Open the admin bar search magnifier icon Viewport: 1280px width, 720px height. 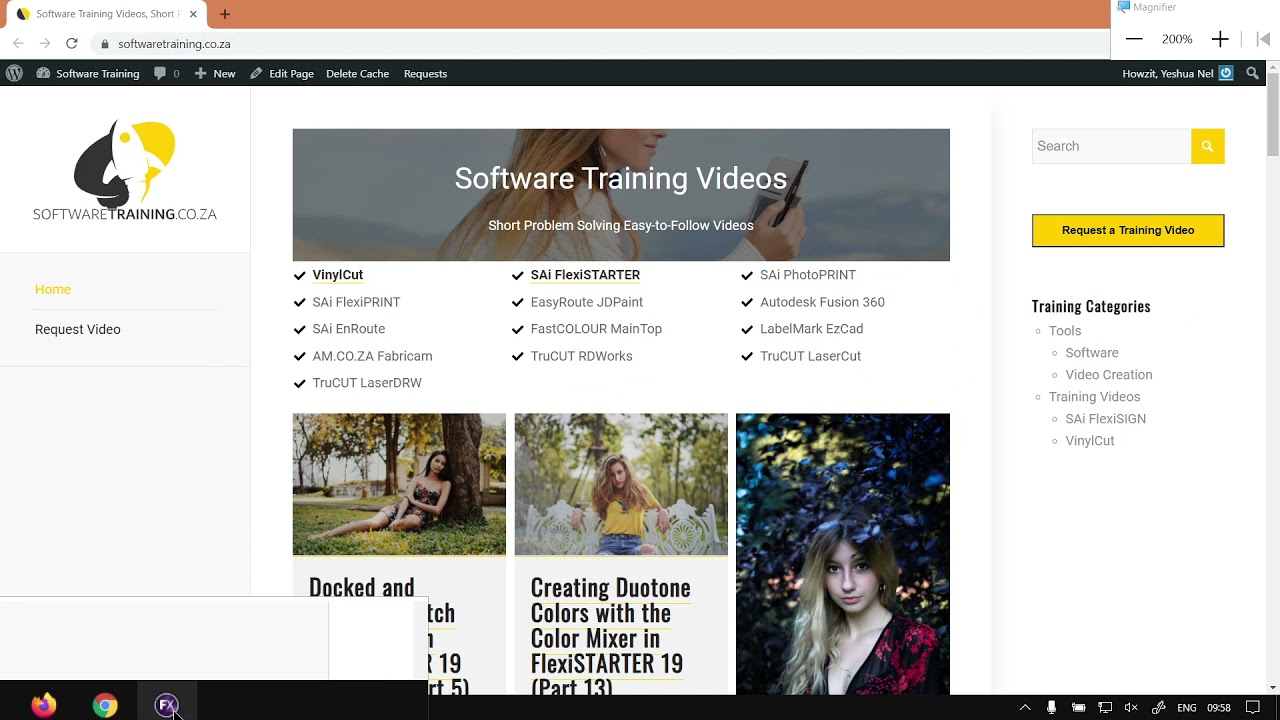click(1252, 73)
